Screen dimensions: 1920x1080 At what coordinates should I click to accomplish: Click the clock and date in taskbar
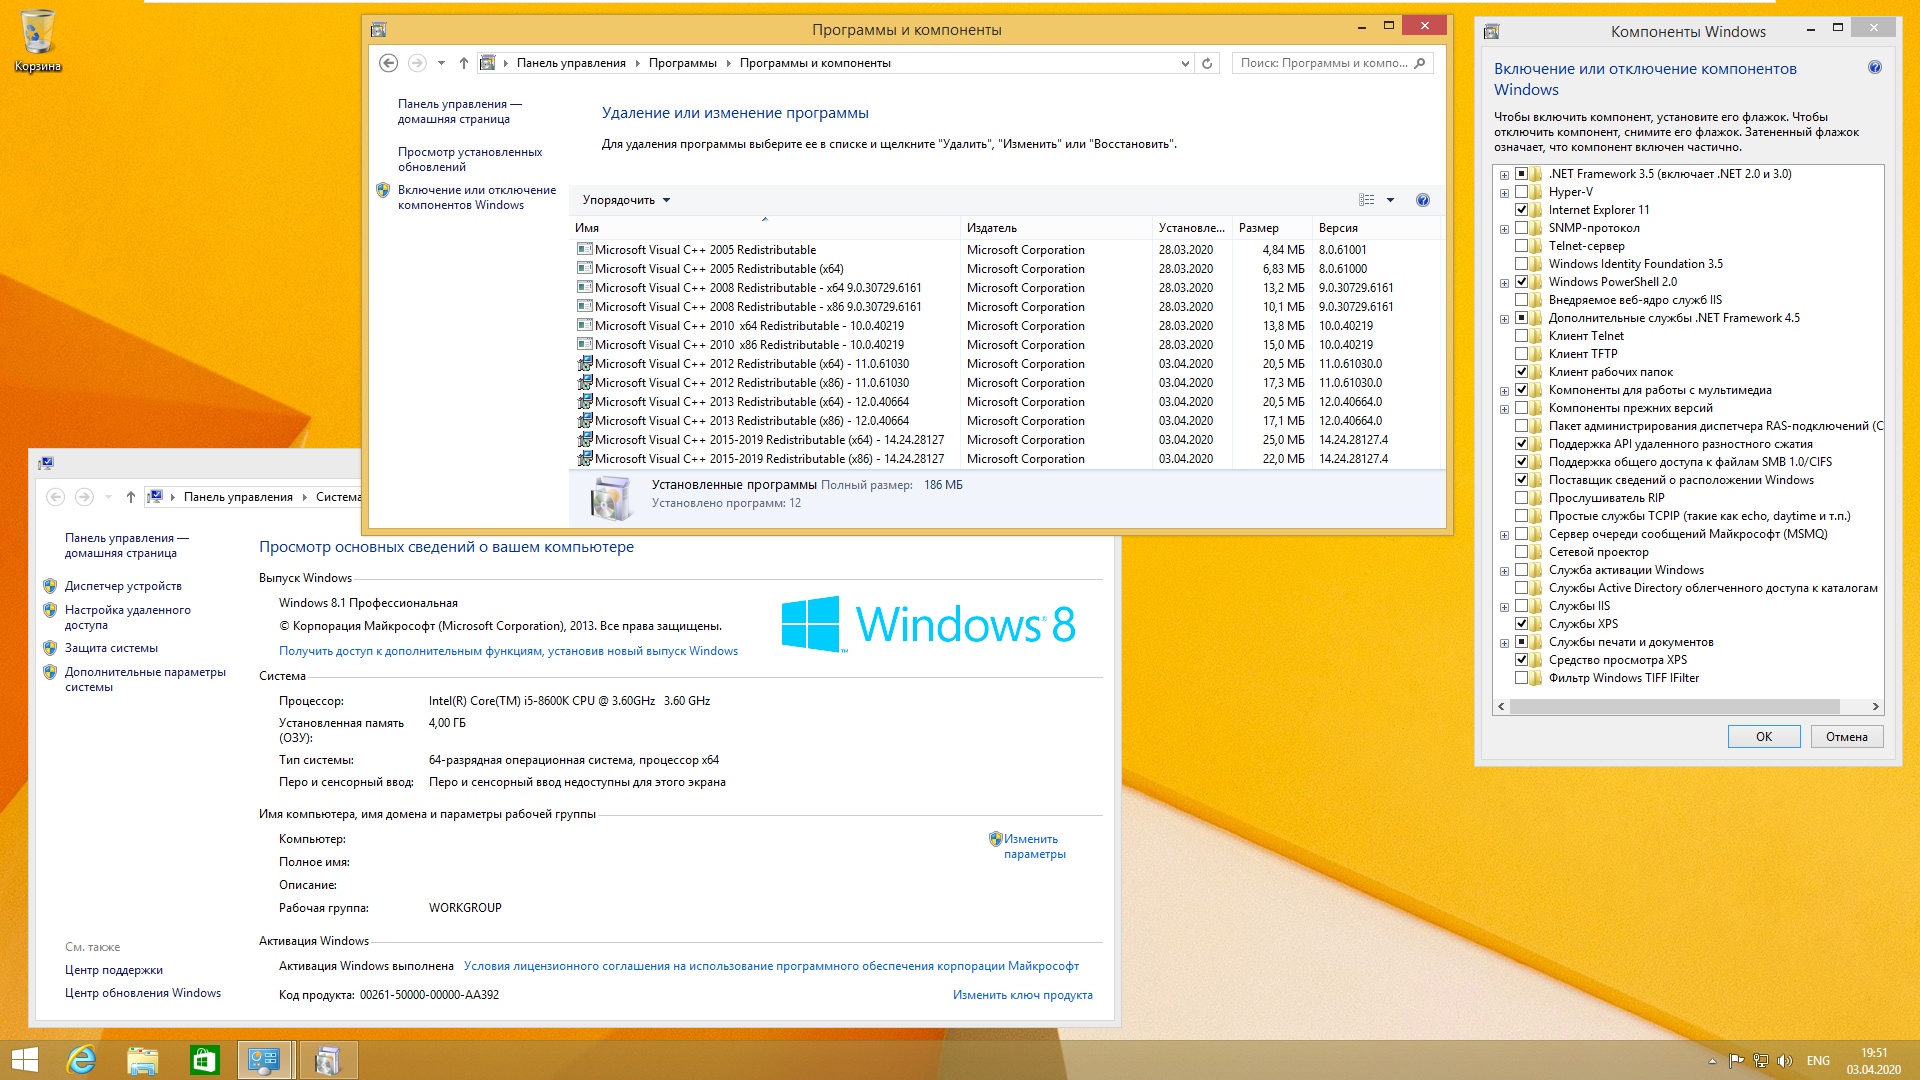pyautogui.click(x=1874, y=1061)
